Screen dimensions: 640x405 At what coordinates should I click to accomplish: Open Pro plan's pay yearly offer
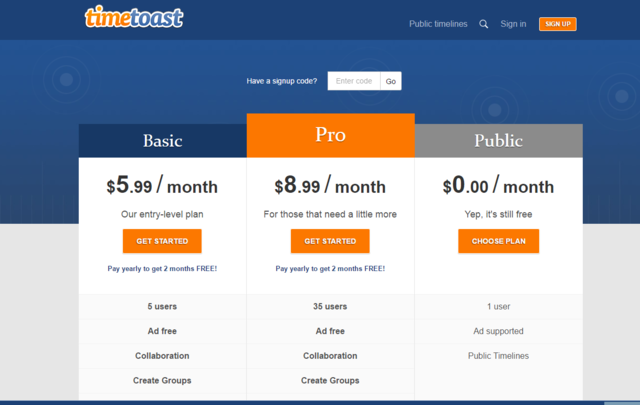pyautogui.click(x=330, y=269)
